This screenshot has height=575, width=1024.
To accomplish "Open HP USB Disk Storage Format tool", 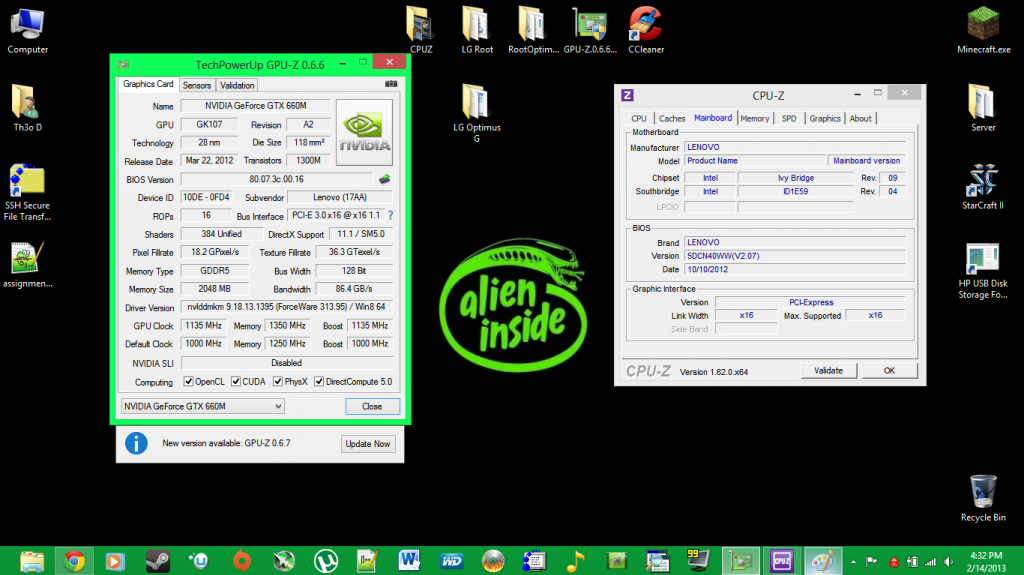I will (983, 271).
